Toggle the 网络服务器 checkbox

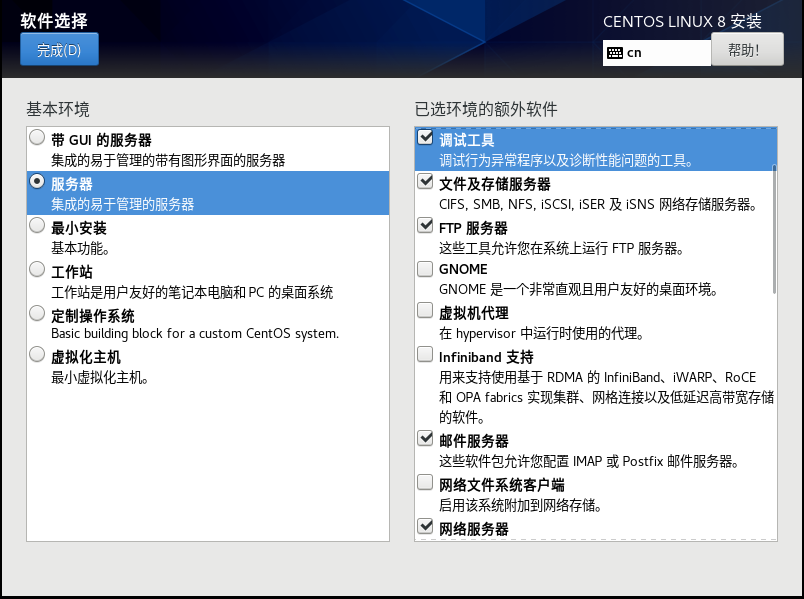click(x=425, y=526)
